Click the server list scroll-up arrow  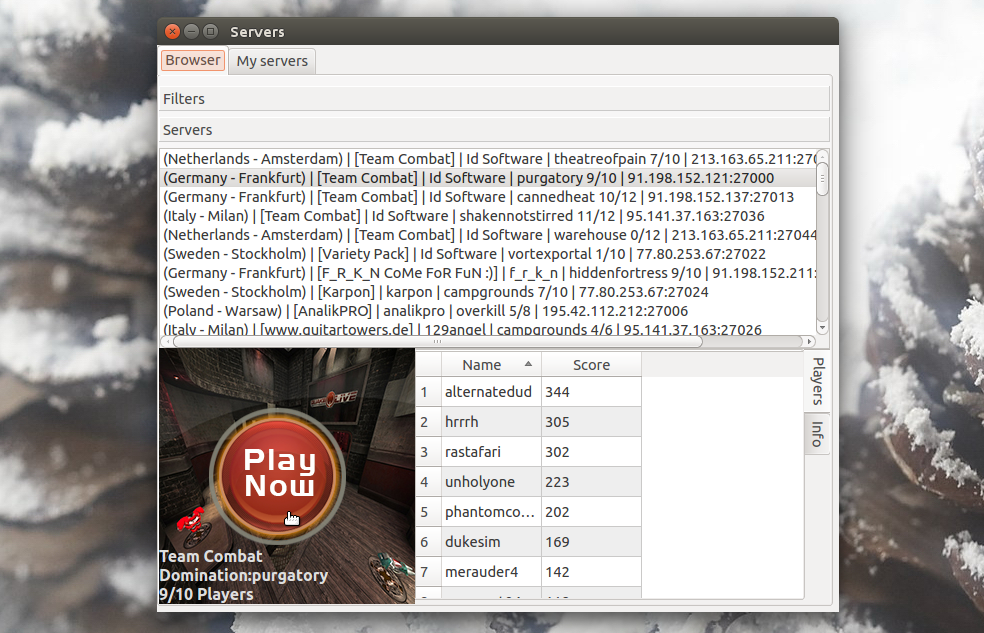(x=823, y=155)
